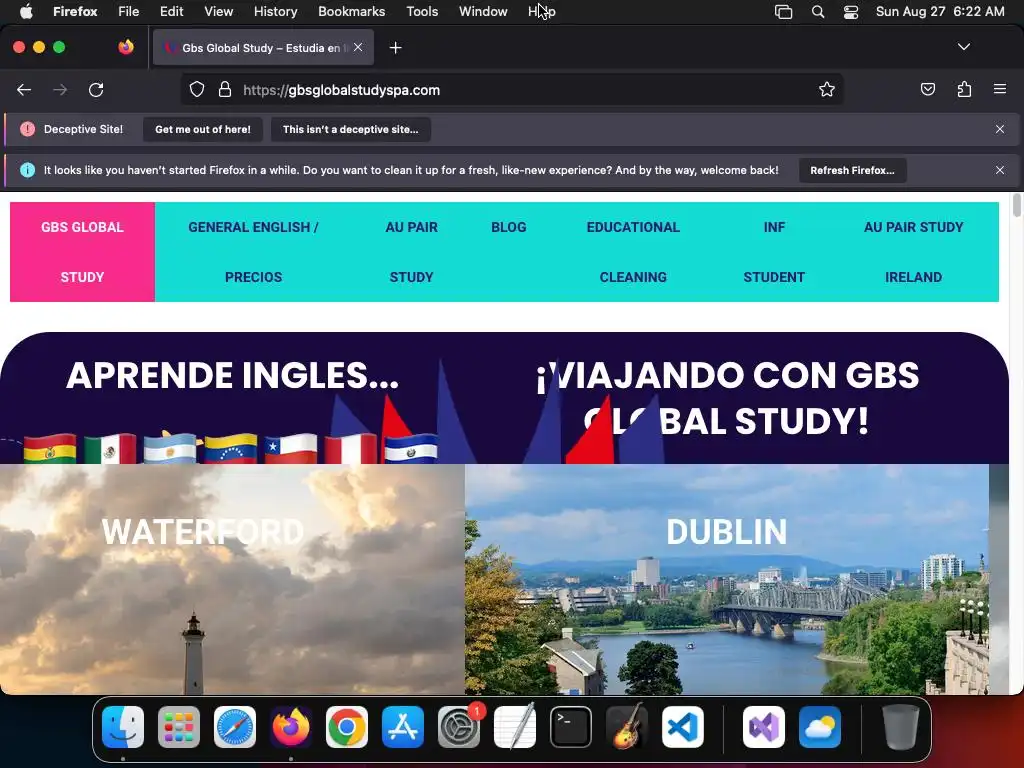Viewport: 1024px width, 768px height.
Task: Dismiss the Refresh Firefox notification bar
Action: click(999, 170)
